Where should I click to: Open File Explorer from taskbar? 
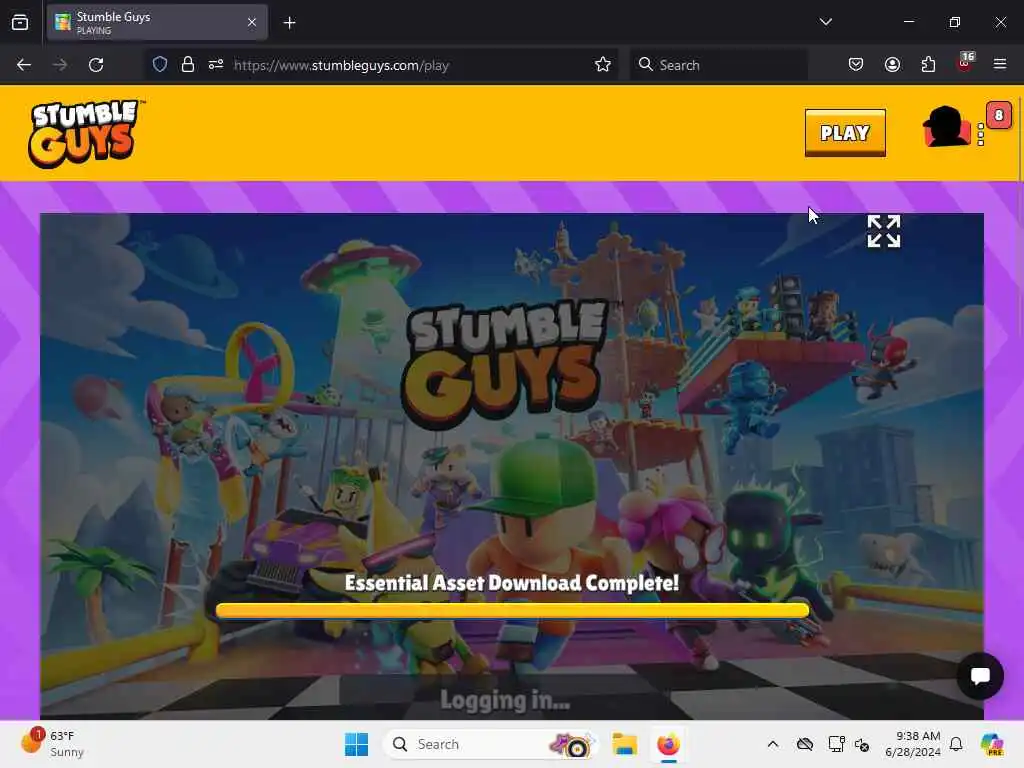coord(624,744)
